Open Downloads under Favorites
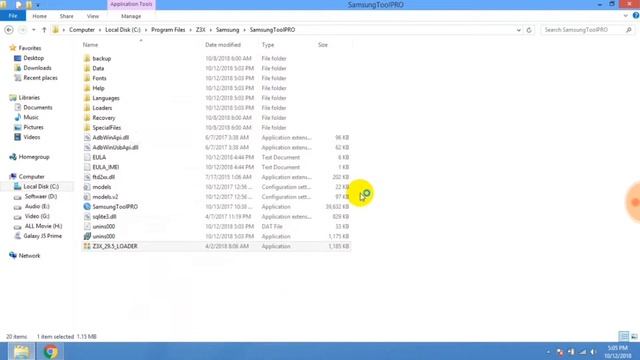The image size is (640, 360). [x=37, y=68]
